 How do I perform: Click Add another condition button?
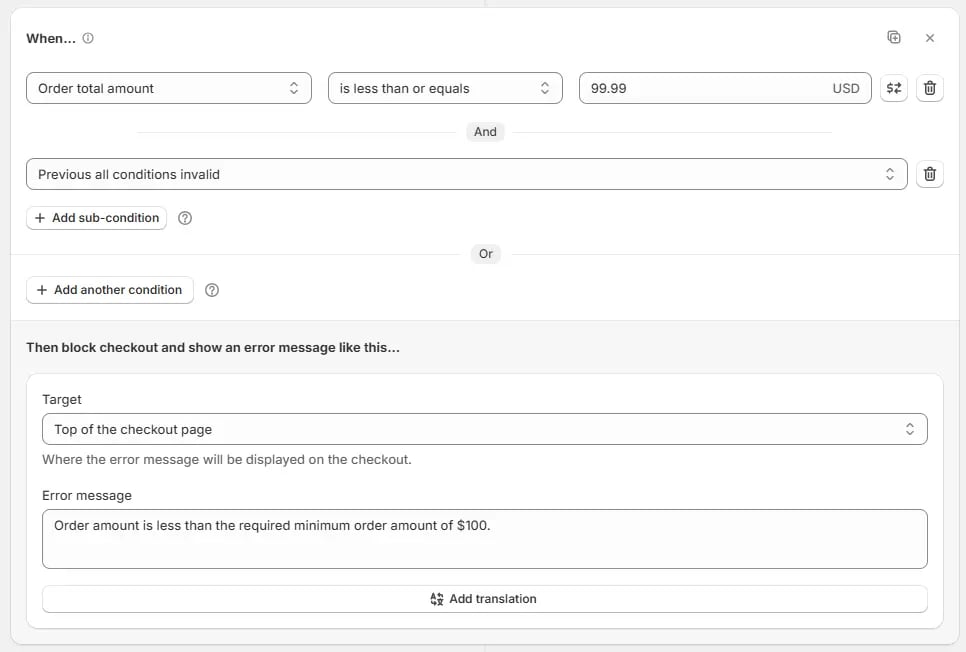click(x=110, y=290)
